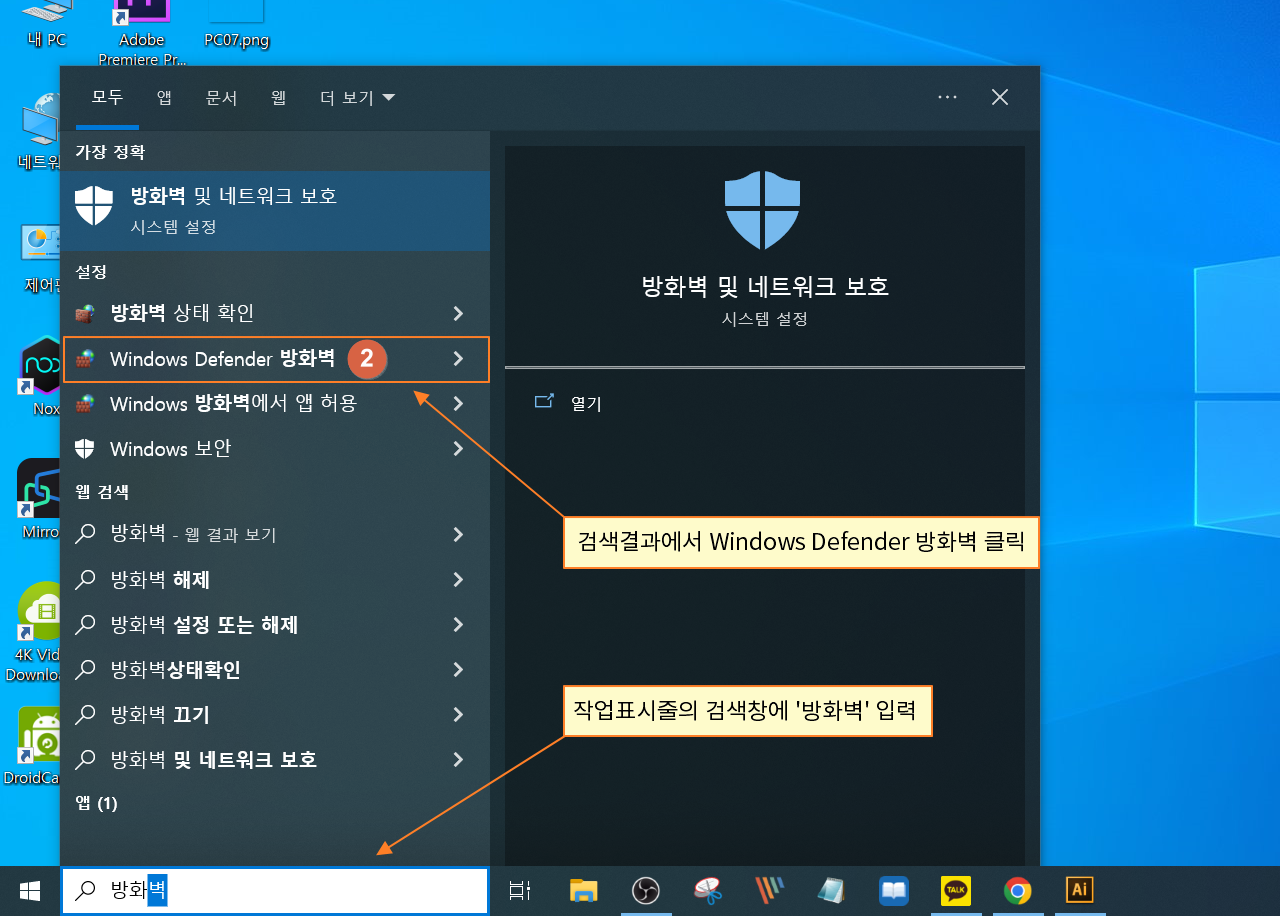Click the 방화벽 설정 또는 해제 suggestion
The width and height of the screenshot is (1280, 916).
275,625
